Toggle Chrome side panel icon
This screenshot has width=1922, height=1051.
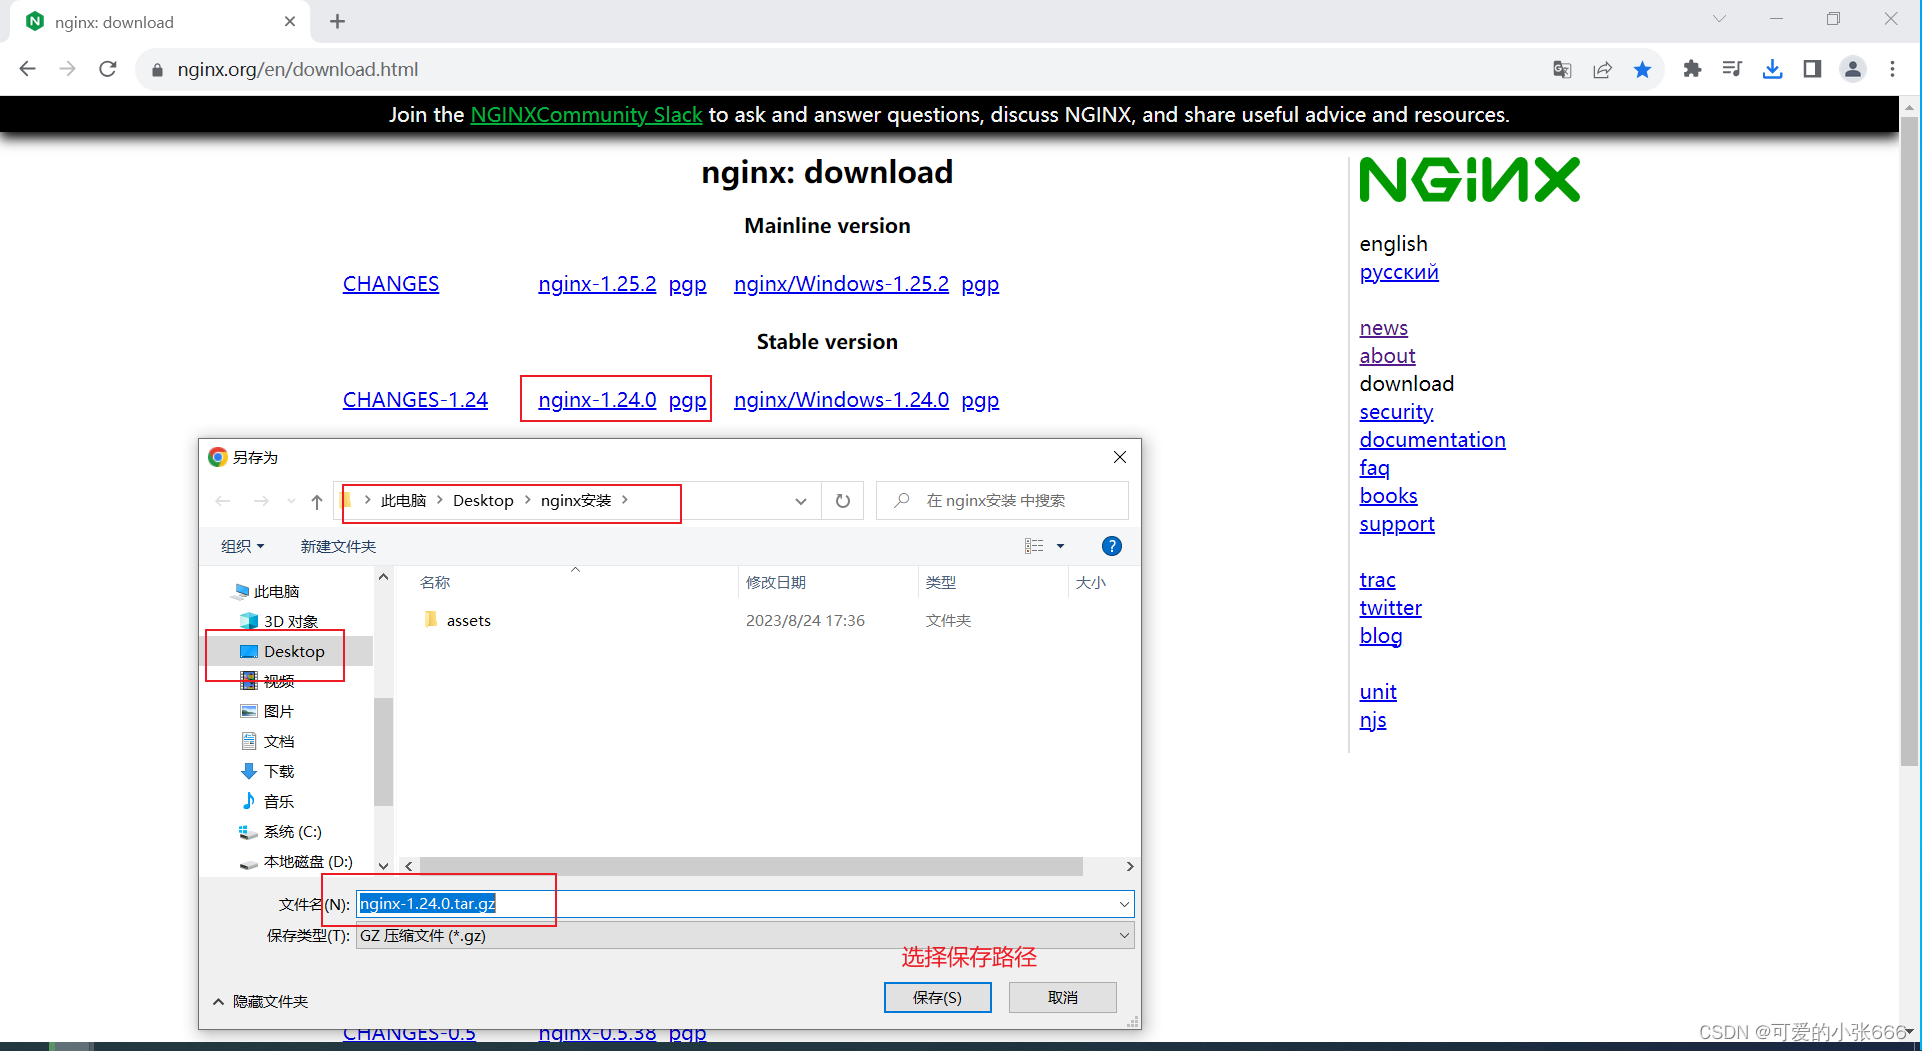[1812, 69]
